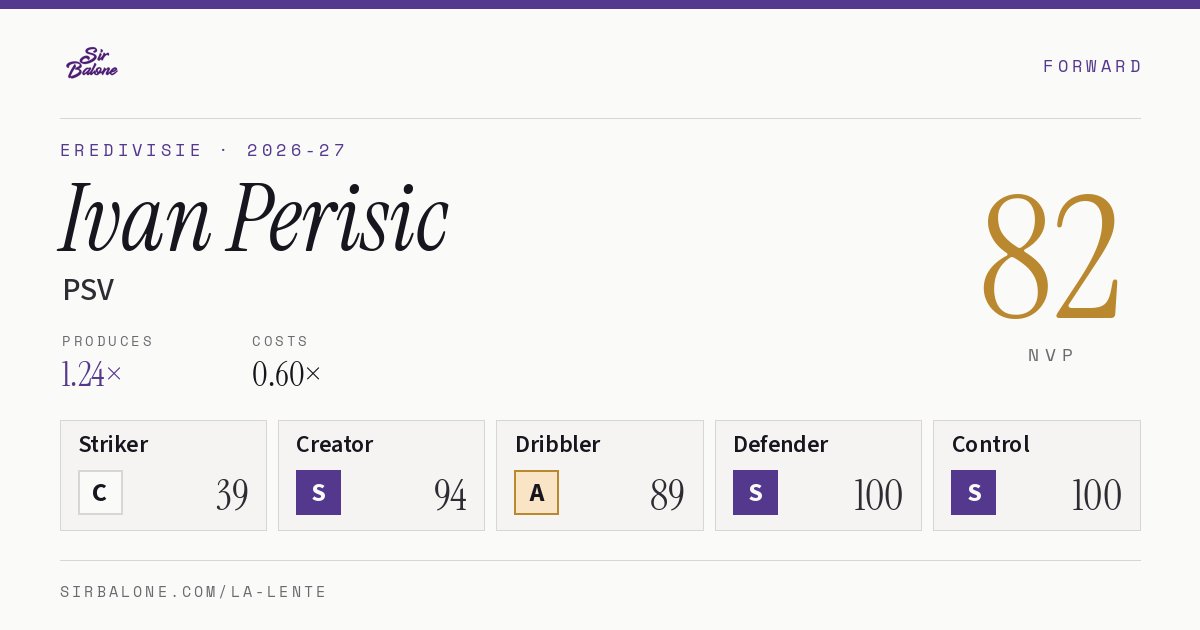Select the C grade badge under Striker
Screen dimensions: 1200x630
pyautogui.click(x=100, y=492)
